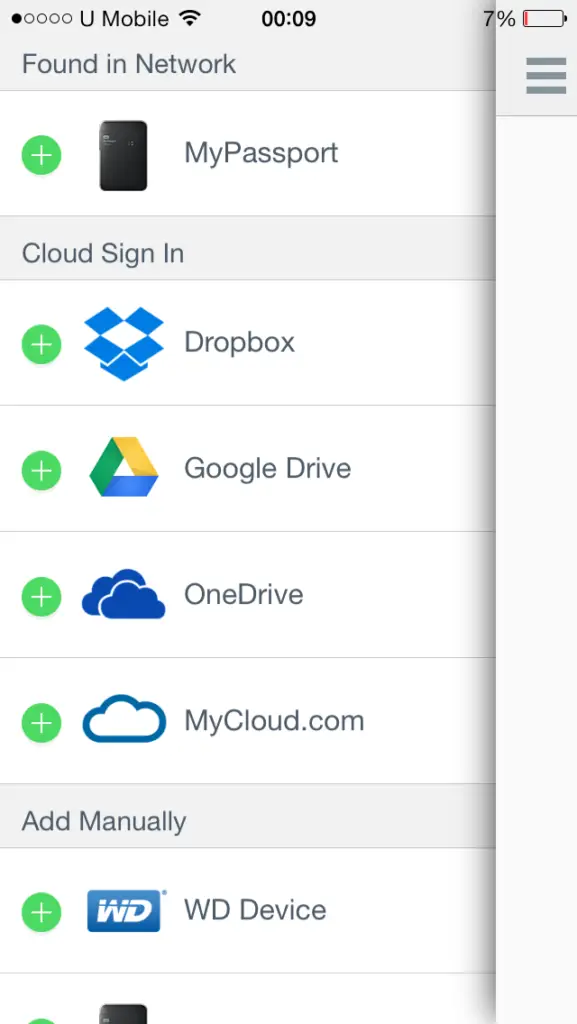Click the Google Drive triangle logo
The height and width of the screenshot is (1024, 577).
coord(123,466)
